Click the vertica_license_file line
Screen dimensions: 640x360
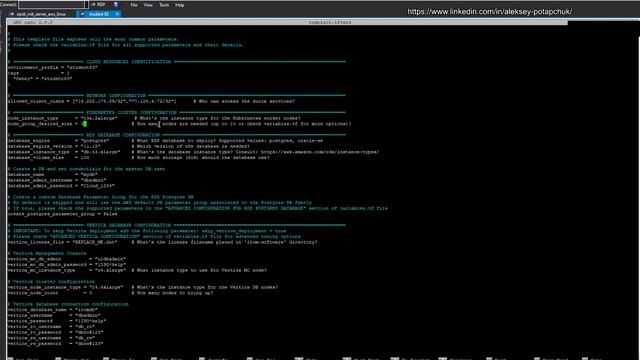pos(162,242)
